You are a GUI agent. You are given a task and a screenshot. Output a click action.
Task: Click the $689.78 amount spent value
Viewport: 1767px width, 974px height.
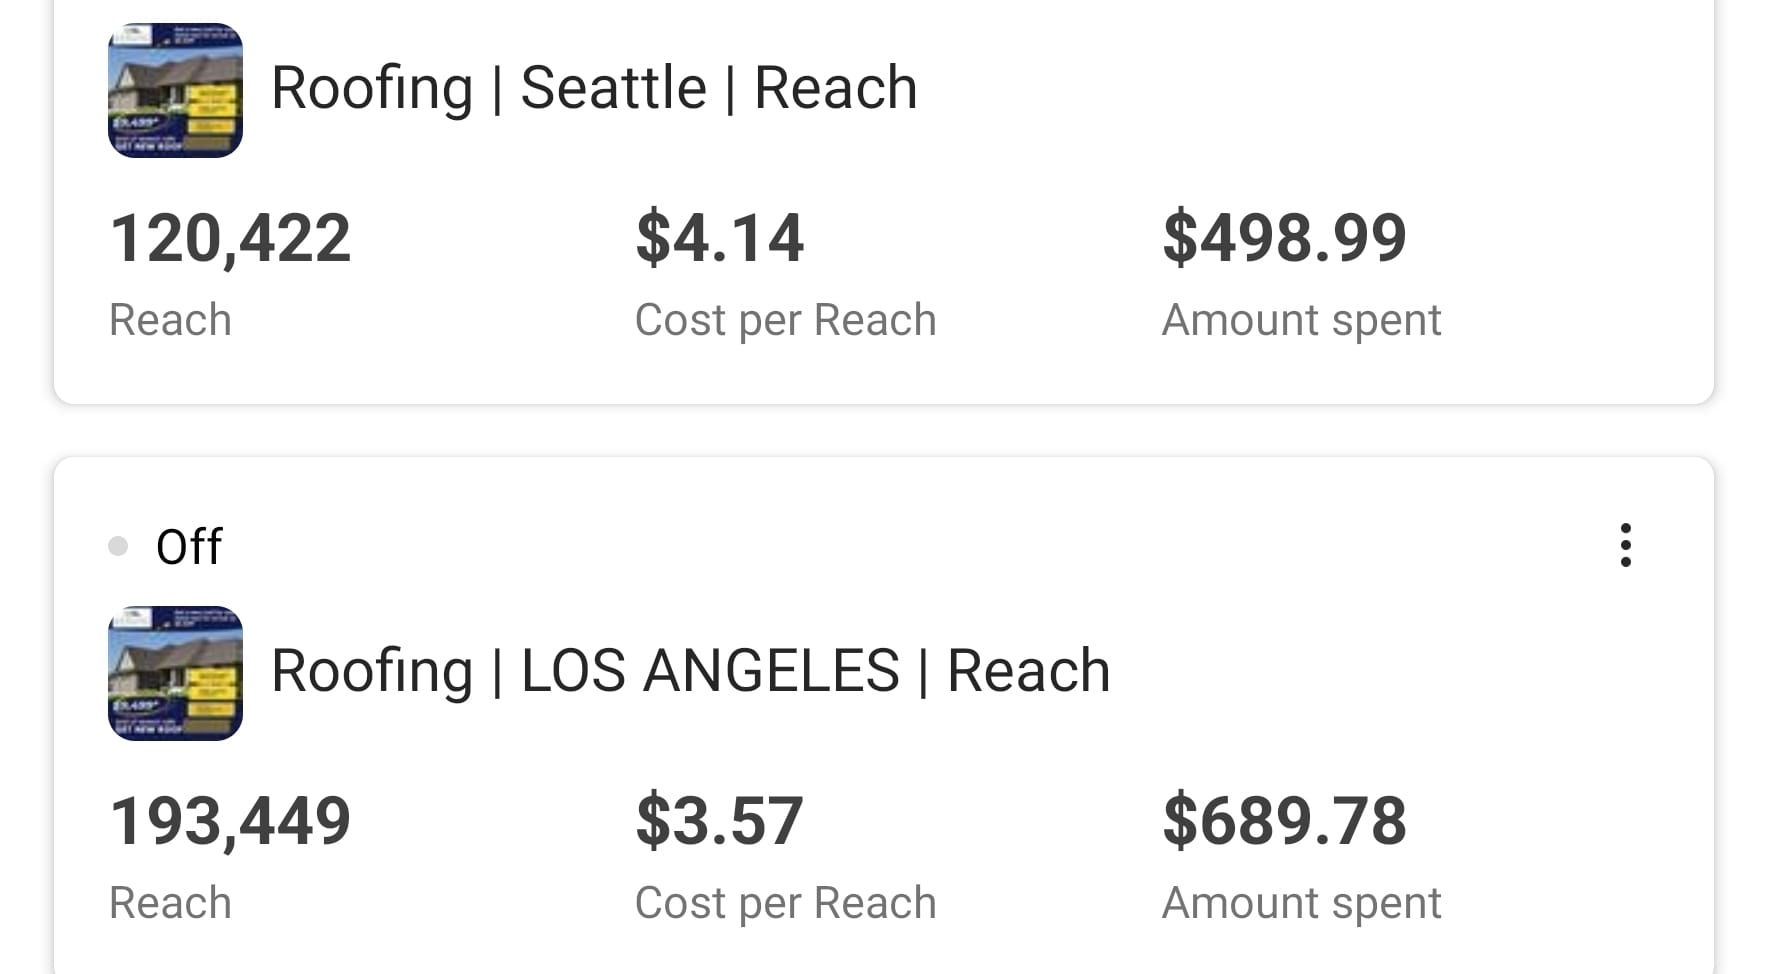click(1284, 822)
